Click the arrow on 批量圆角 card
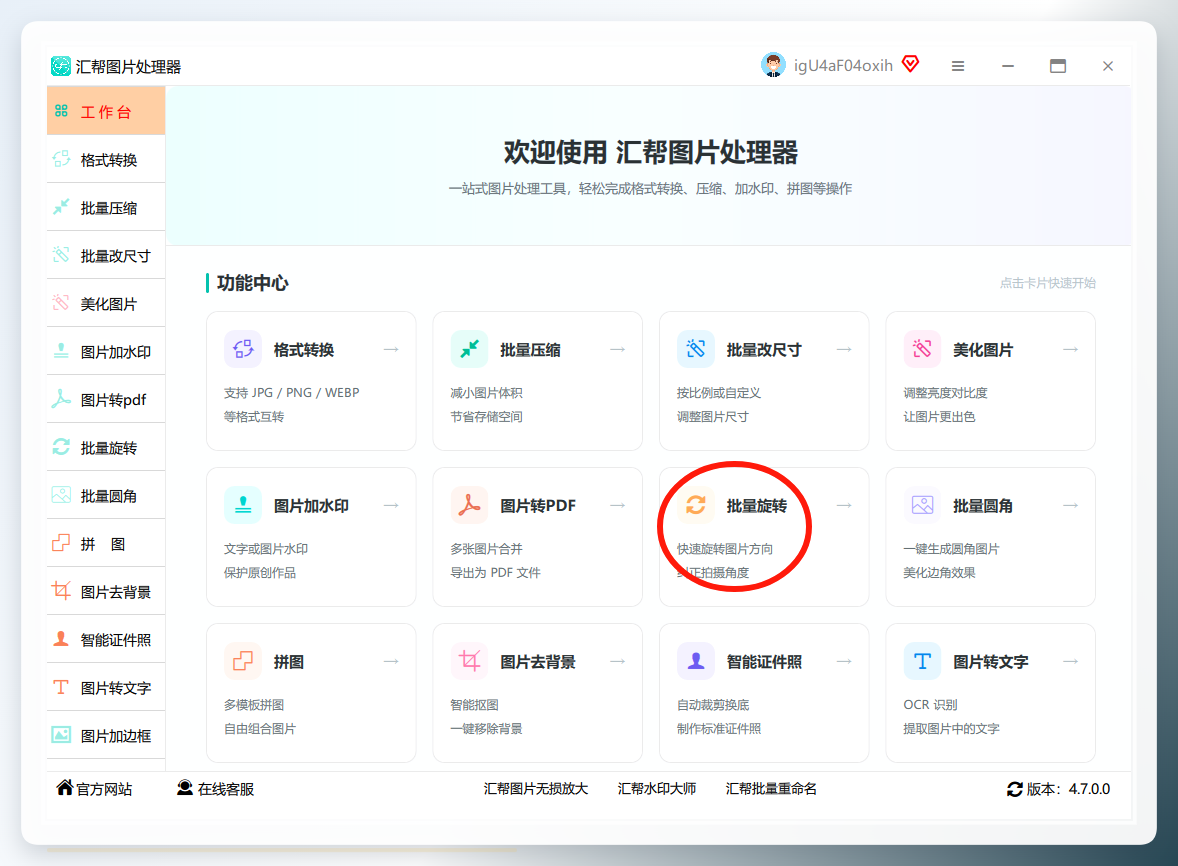 pos(1071,505)
